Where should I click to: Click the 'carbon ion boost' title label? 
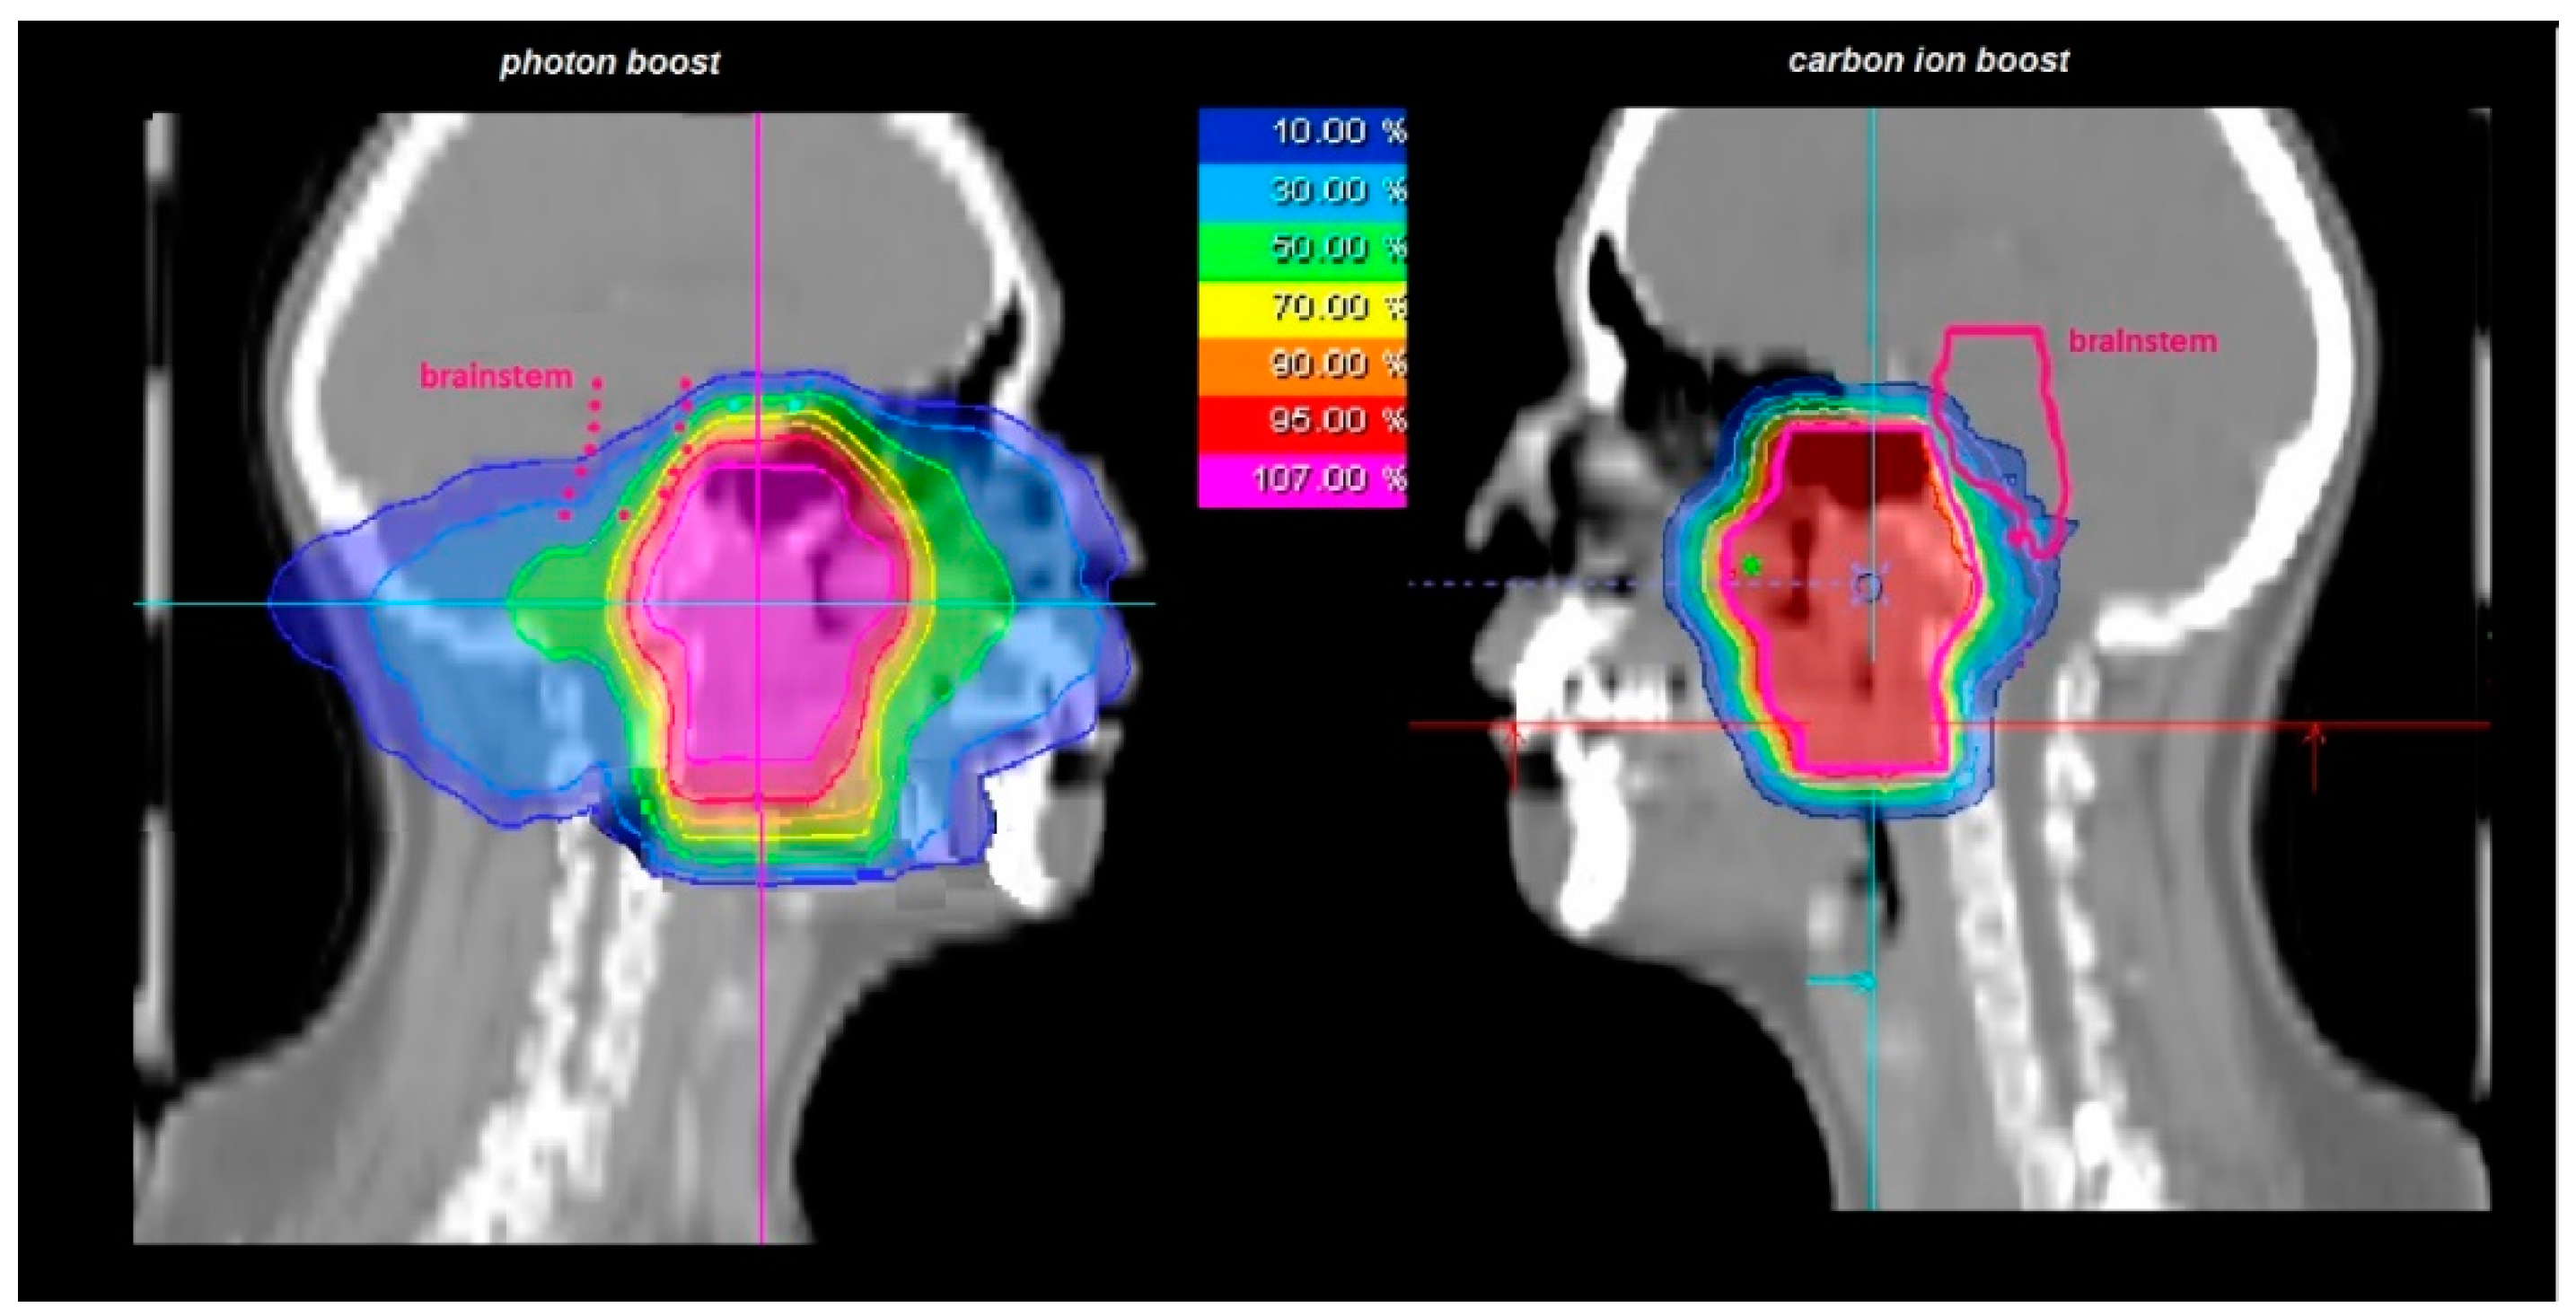tap(1927, 61)
